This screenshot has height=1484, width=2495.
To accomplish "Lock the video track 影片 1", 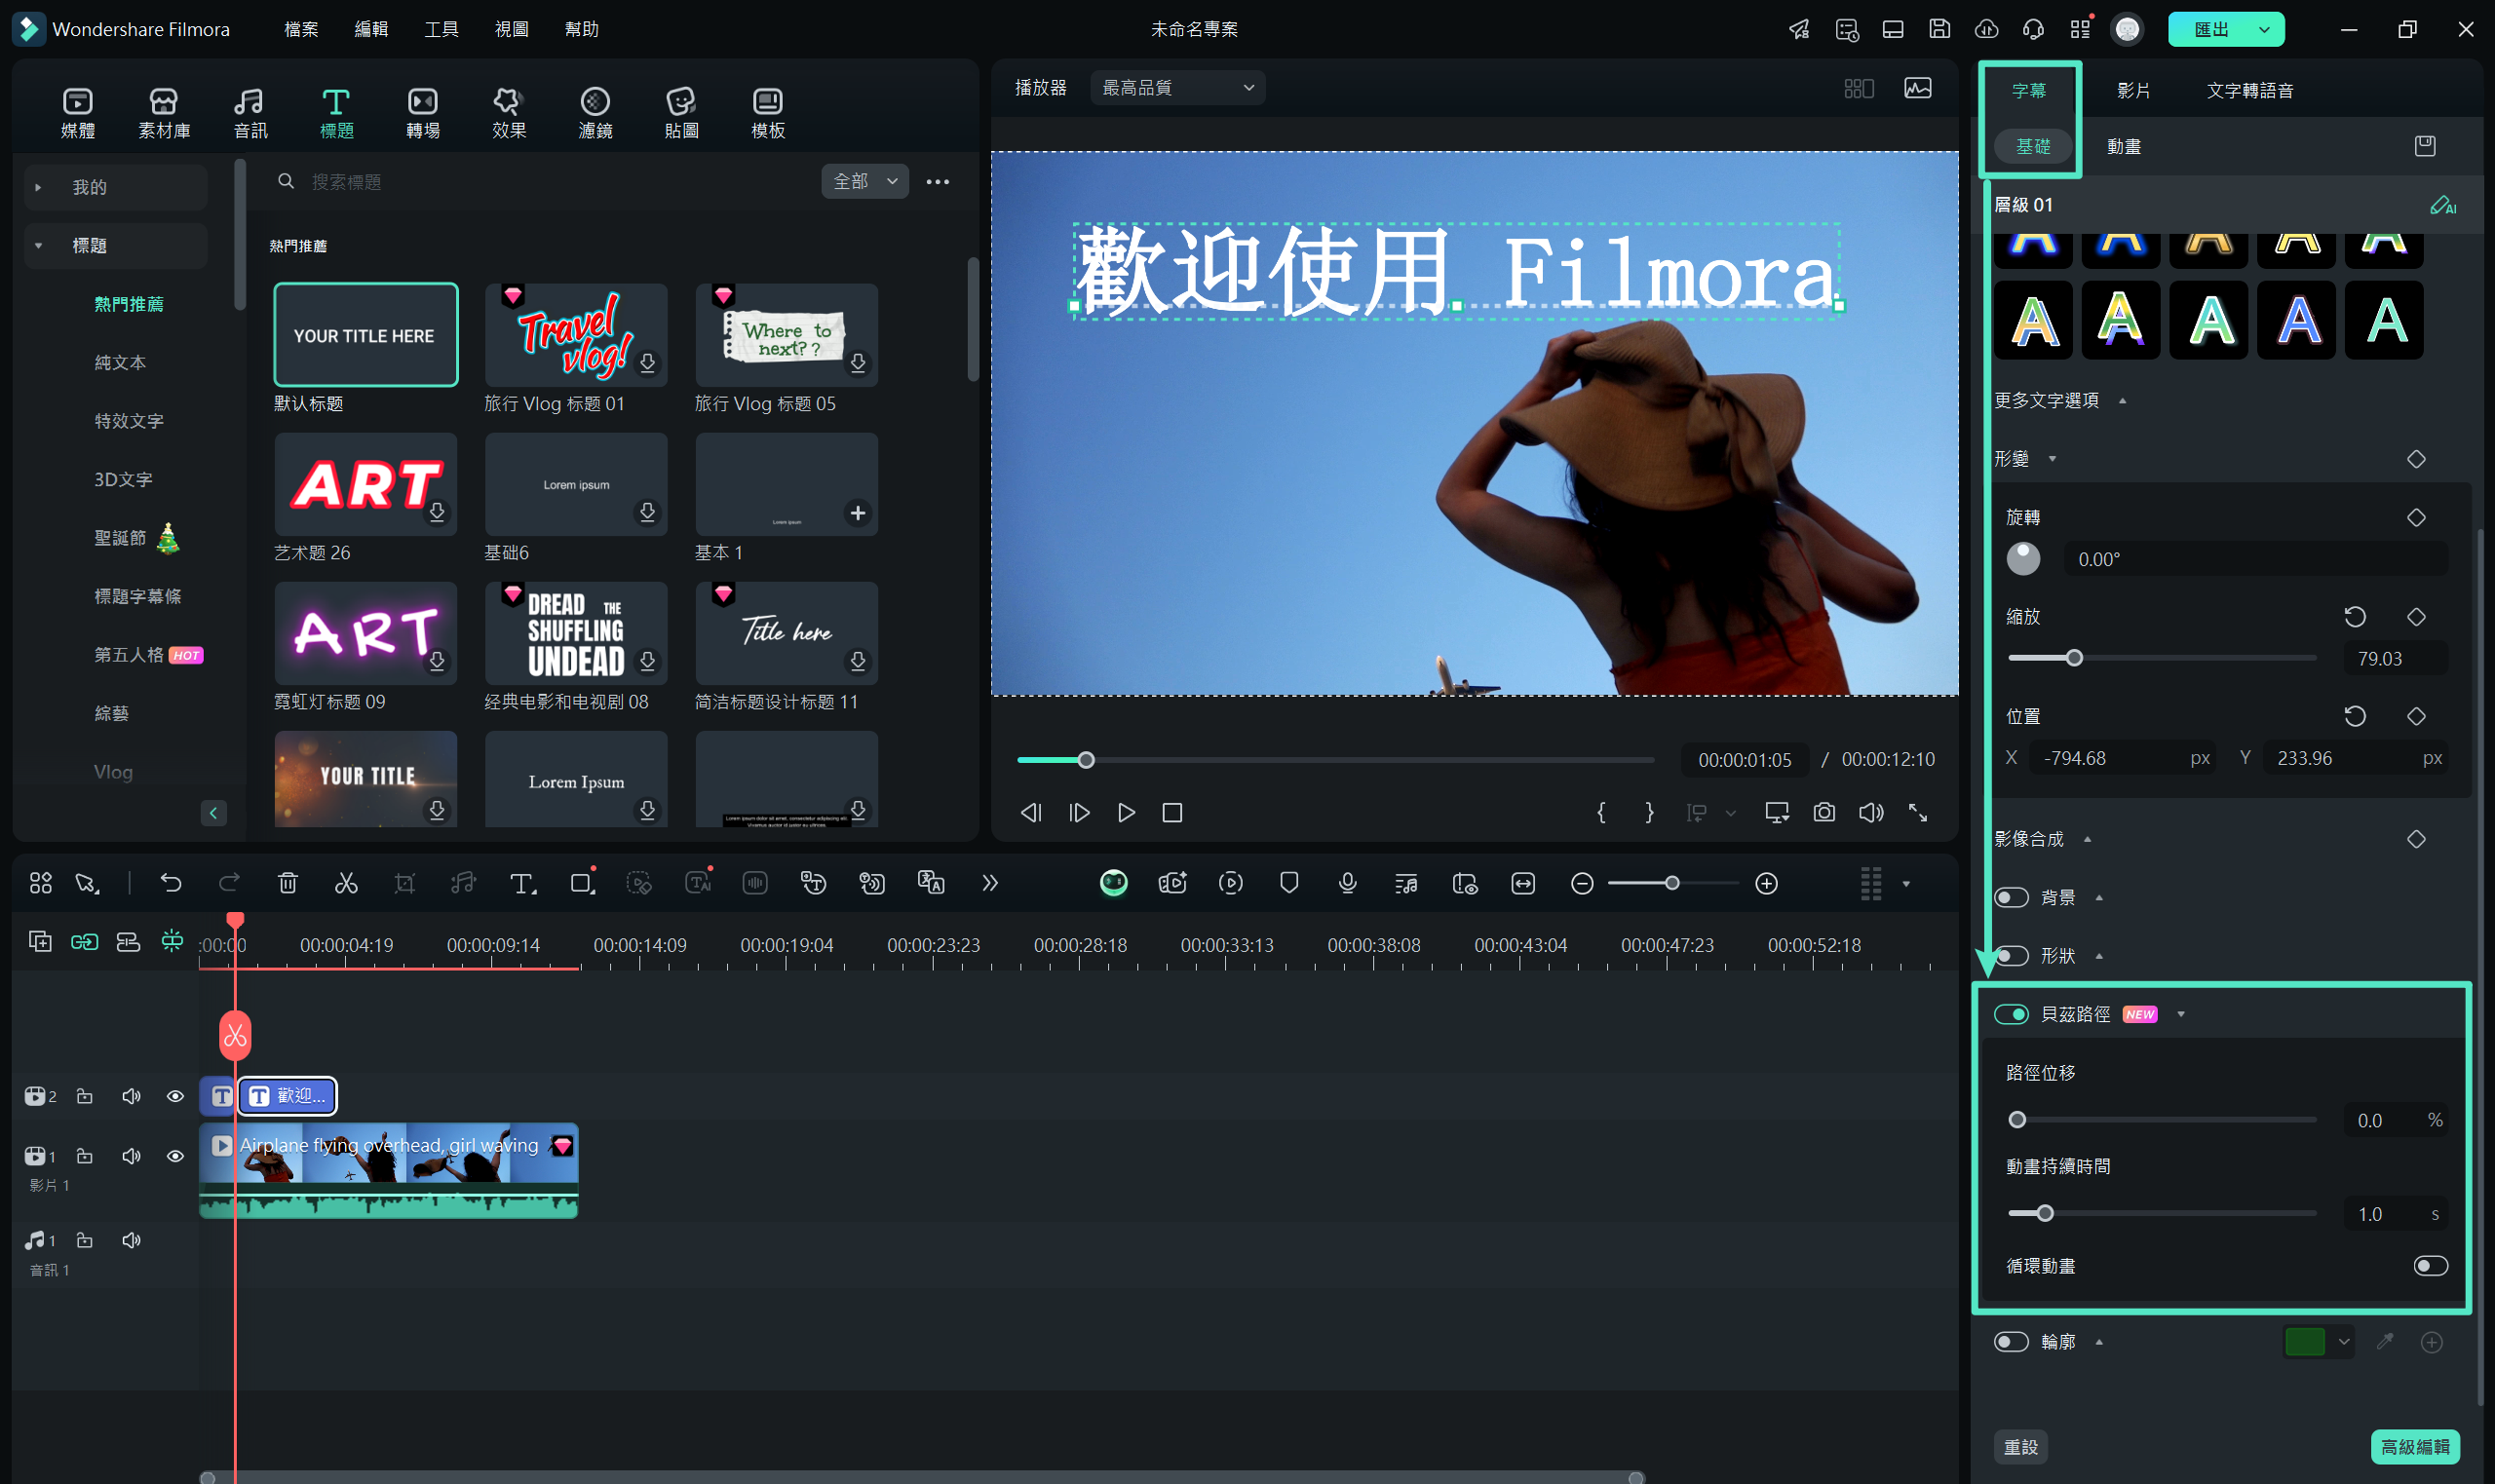I will point(85,1156).
